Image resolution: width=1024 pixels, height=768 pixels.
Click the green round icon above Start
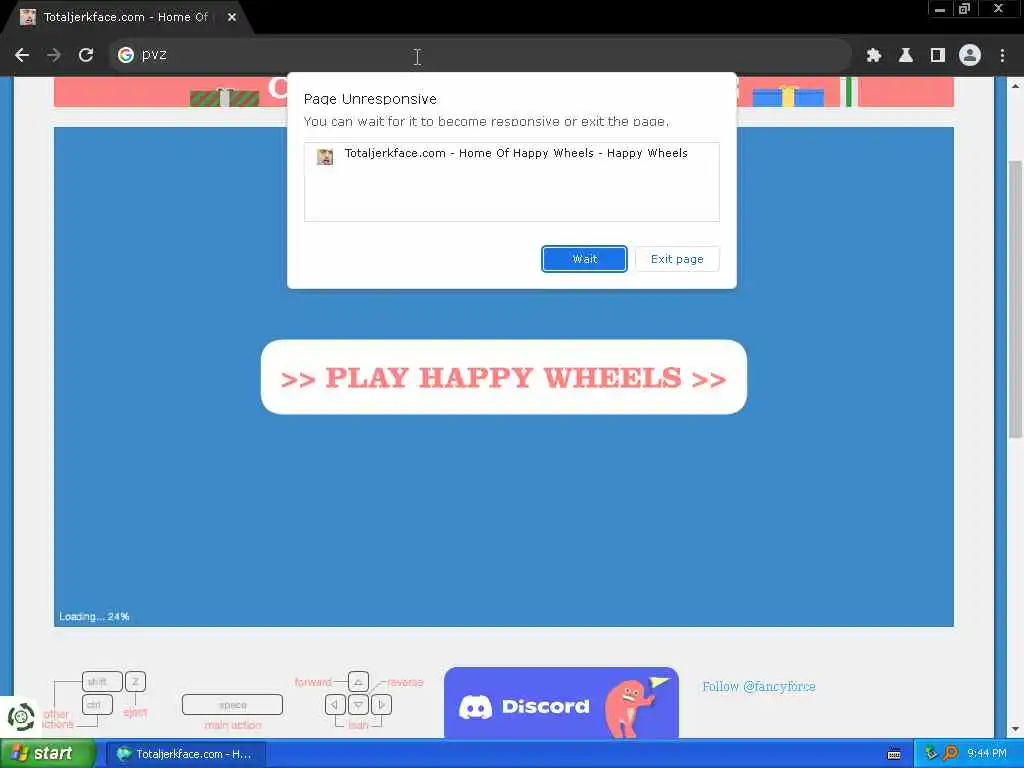point(21,717)
